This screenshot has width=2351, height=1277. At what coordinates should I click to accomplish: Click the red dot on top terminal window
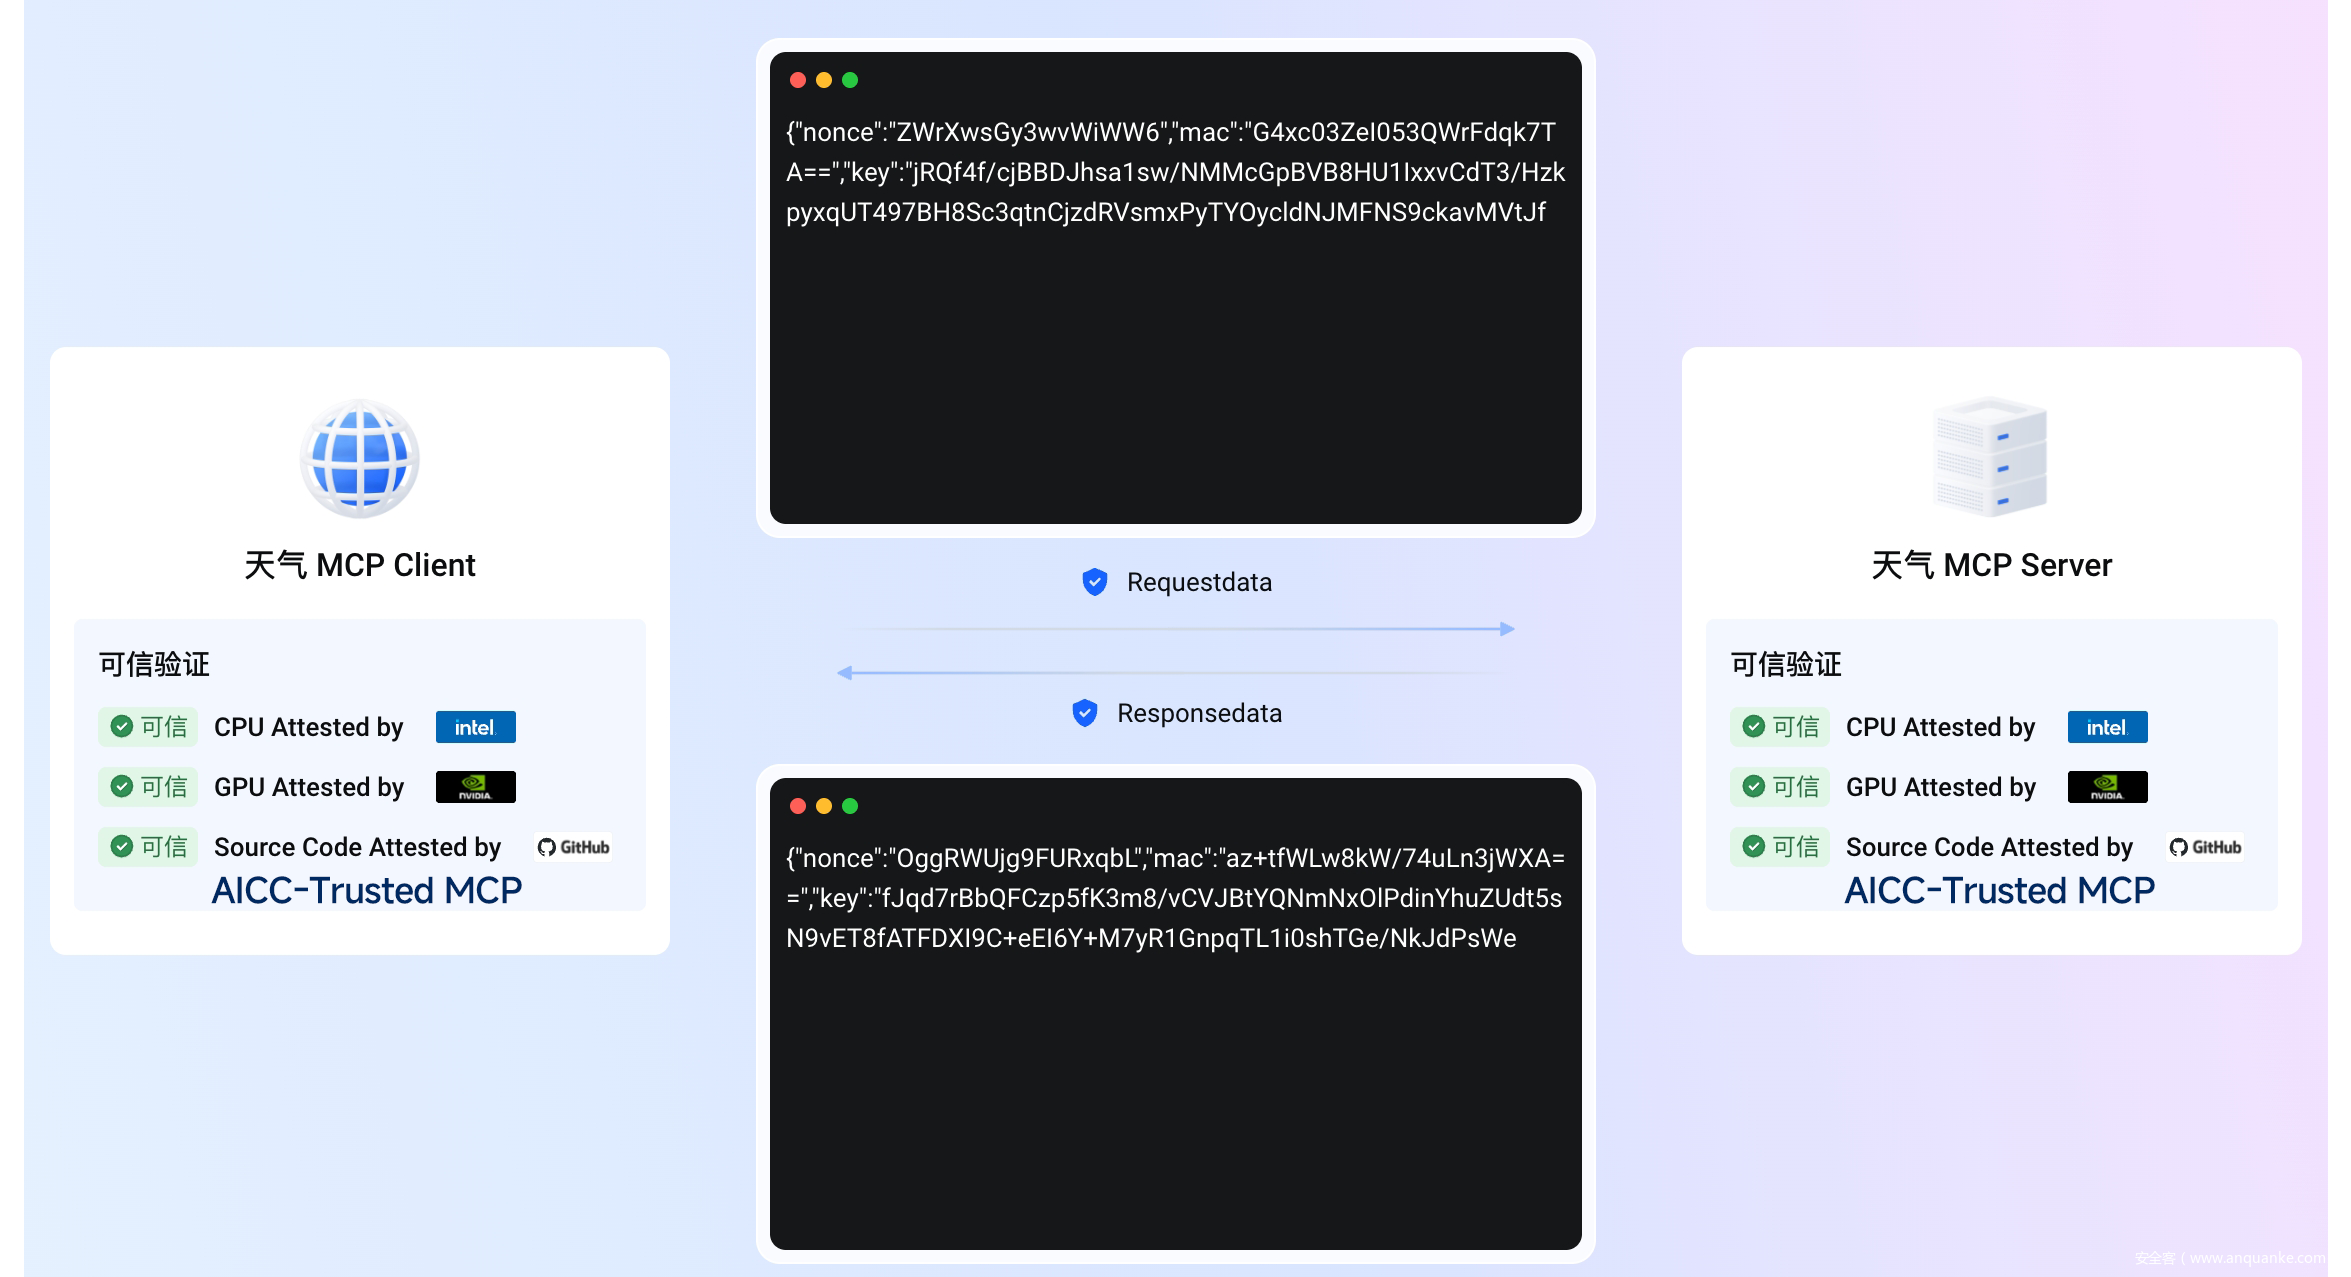point(798,80)
